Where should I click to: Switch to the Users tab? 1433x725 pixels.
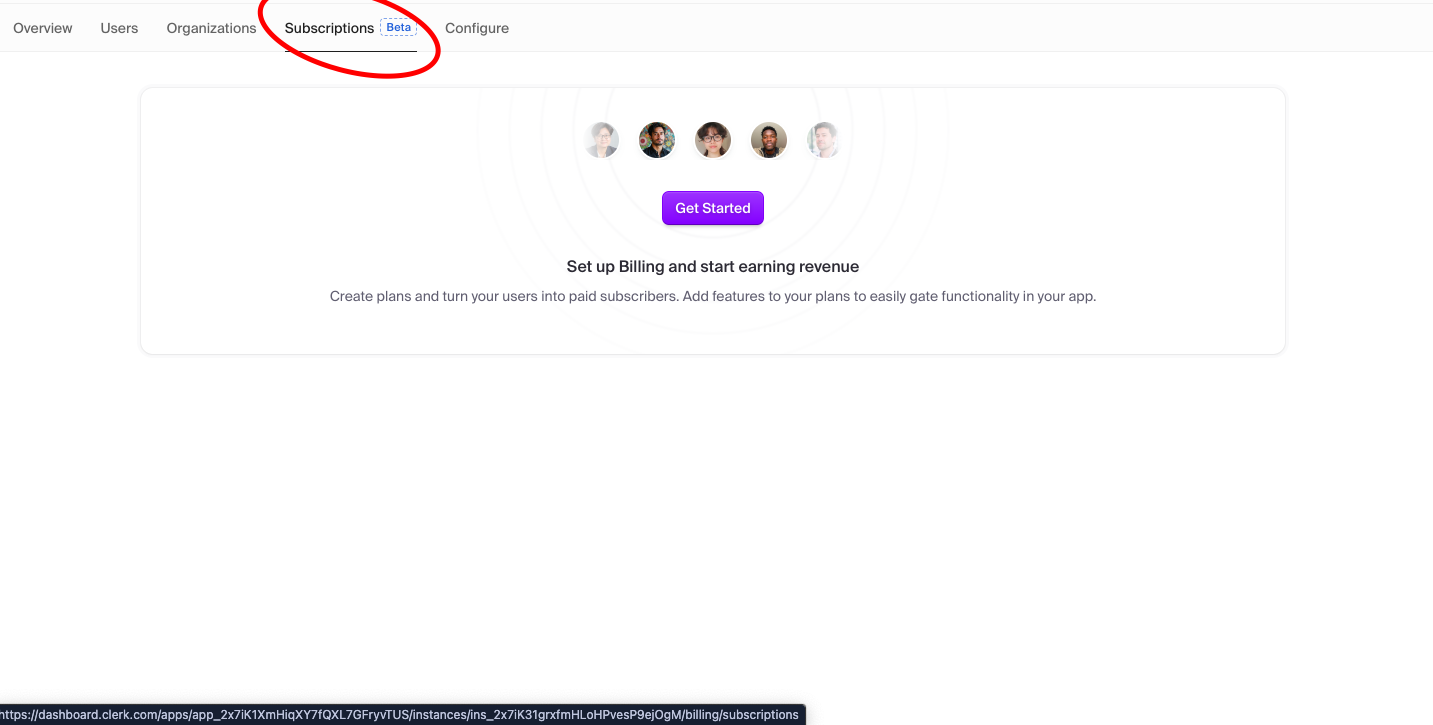(x=119, y=28)
